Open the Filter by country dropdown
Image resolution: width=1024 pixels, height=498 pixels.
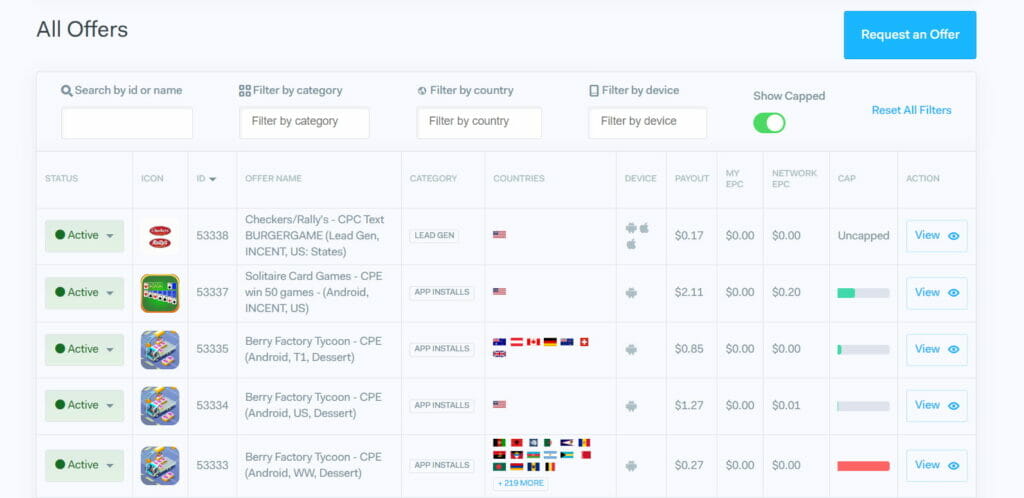(x=479, y=123)
